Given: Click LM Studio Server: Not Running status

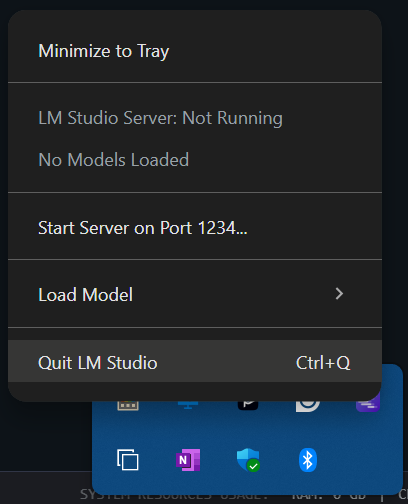Looking at the screenshot, I should pos(160,118).
